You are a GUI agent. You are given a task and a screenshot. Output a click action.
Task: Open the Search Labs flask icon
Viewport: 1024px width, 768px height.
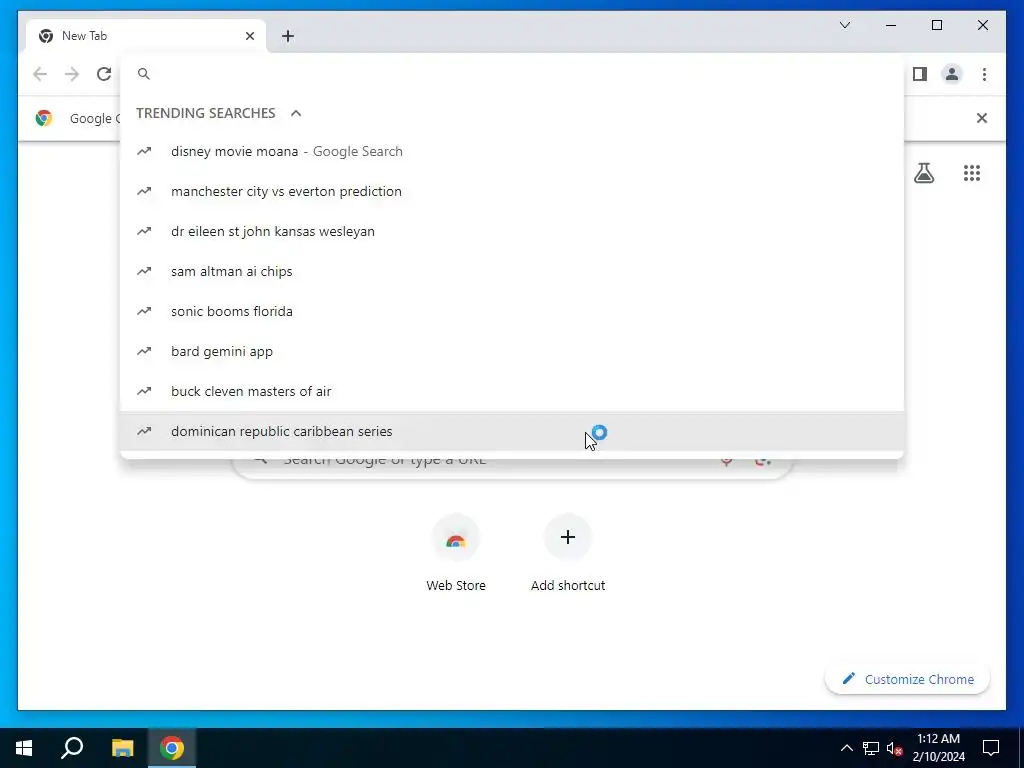point(923,173)
